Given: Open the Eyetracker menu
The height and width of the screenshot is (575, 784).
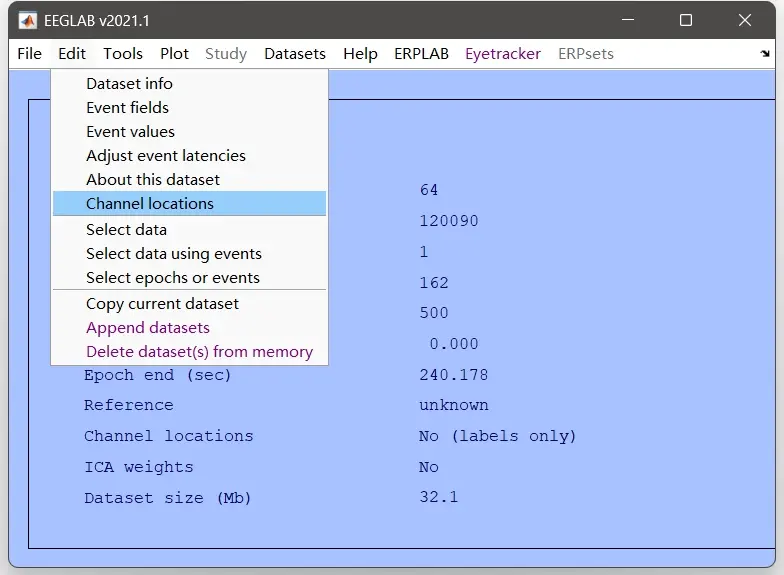Looking at the screenshot, I should coord(503,54).
